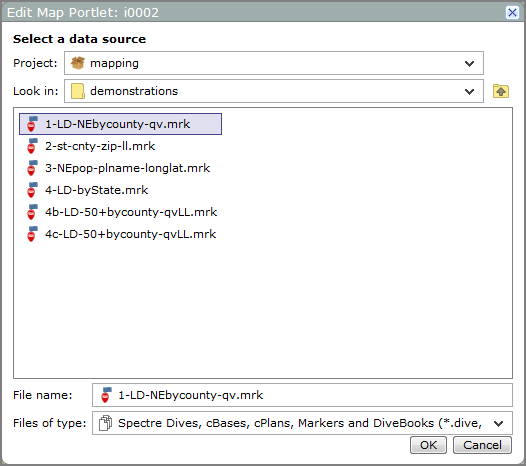Click the OK button
The height and width of the screenshot is (466, 526).
428,445
